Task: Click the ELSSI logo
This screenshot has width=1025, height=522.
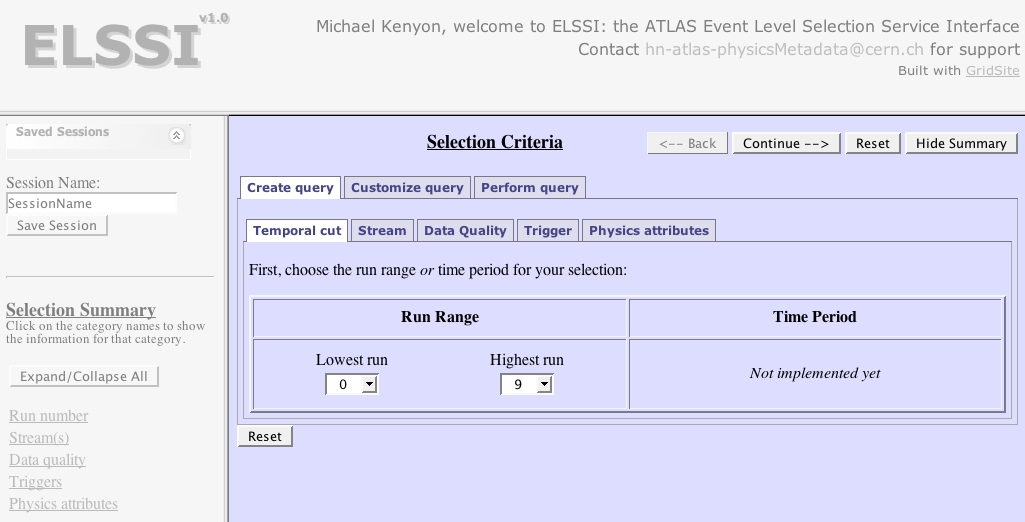Action: click(x=112, y=46)
